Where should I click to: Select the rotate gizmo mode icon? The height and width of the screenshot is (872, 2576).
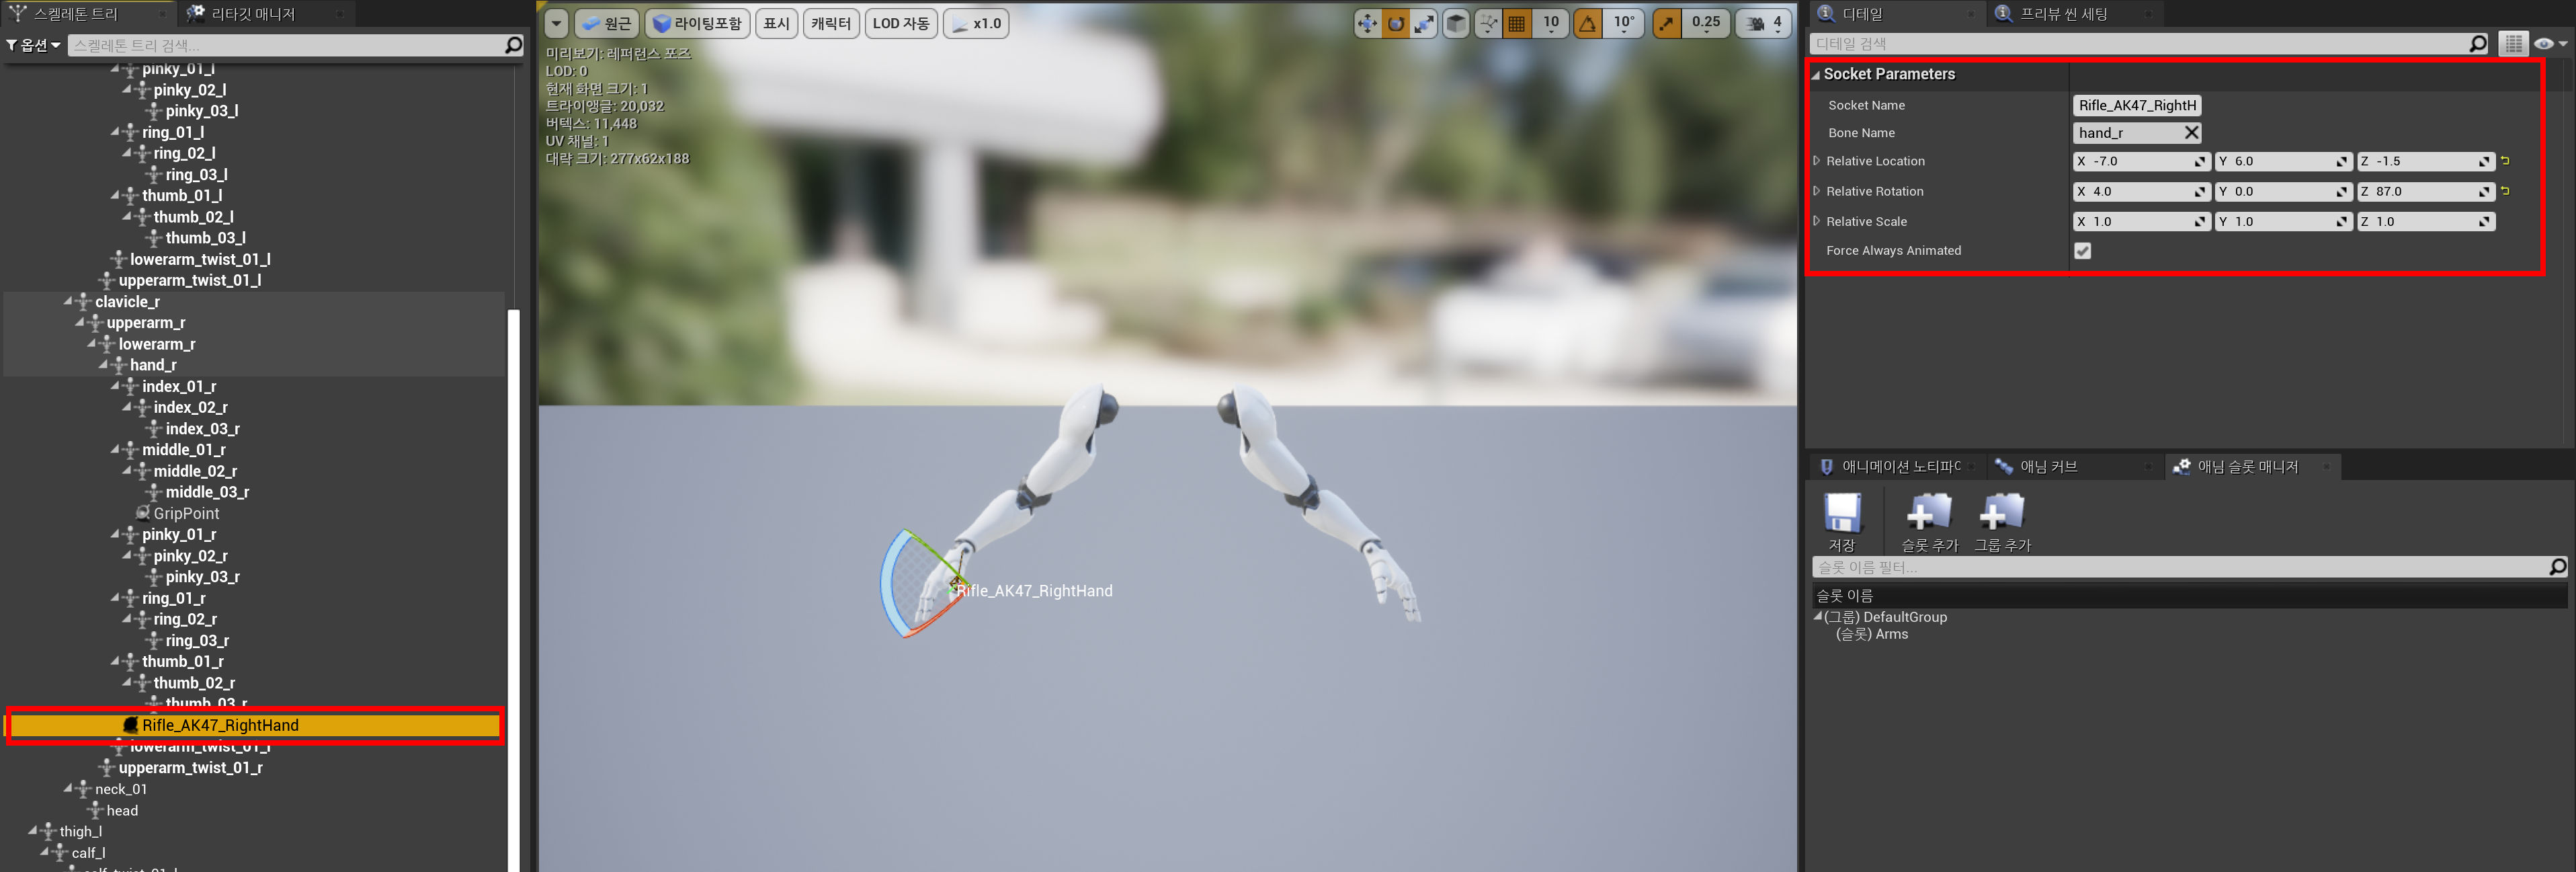1396,23
